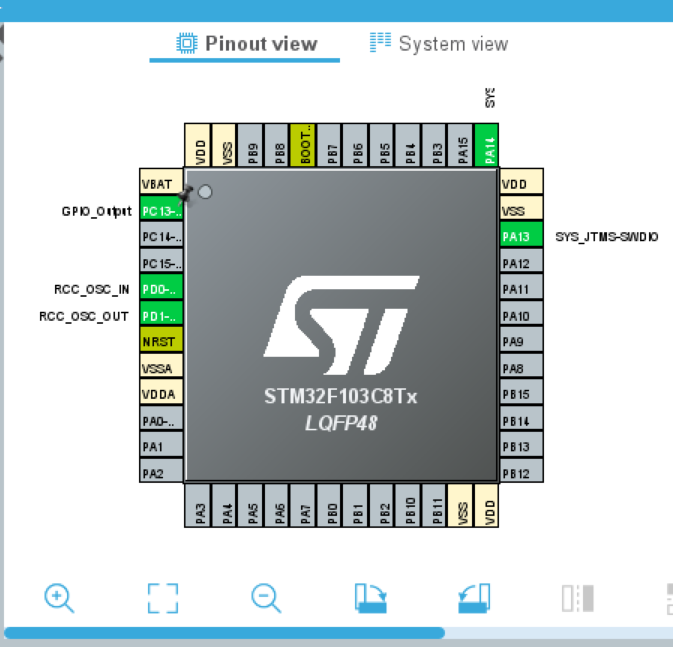673x647 pixels.
Task: Select pin PB5
Action: point(382,145)
